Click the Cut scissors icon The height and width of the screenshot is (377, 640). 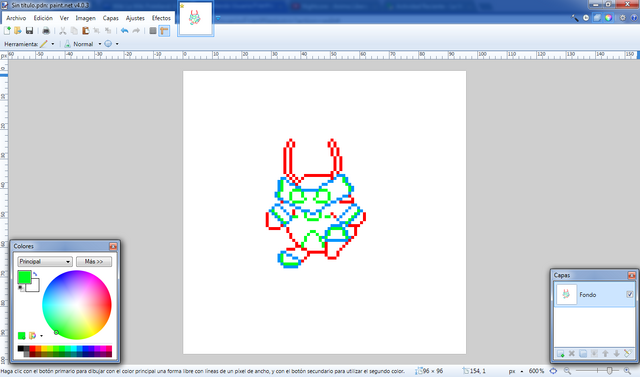62,31
